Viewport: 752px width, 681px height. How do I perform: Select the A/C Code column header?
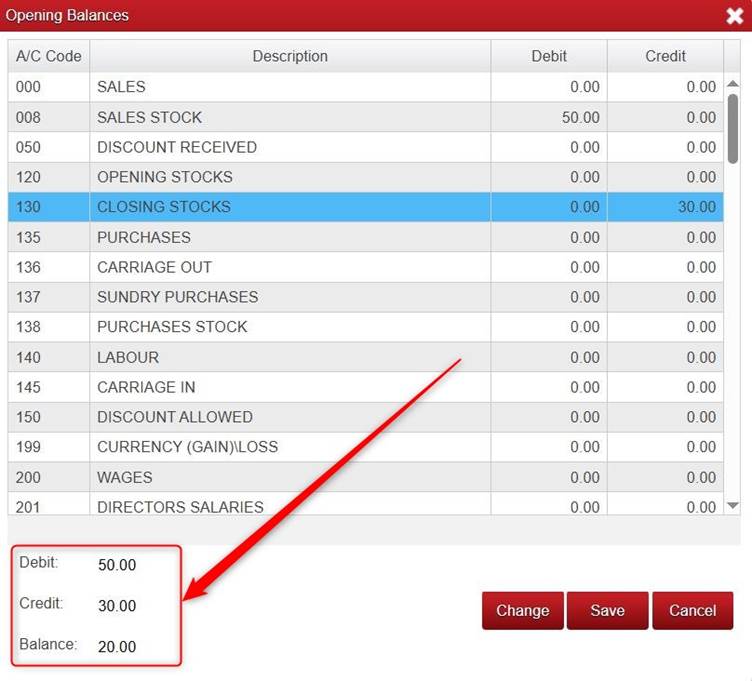tap(48, 56)
